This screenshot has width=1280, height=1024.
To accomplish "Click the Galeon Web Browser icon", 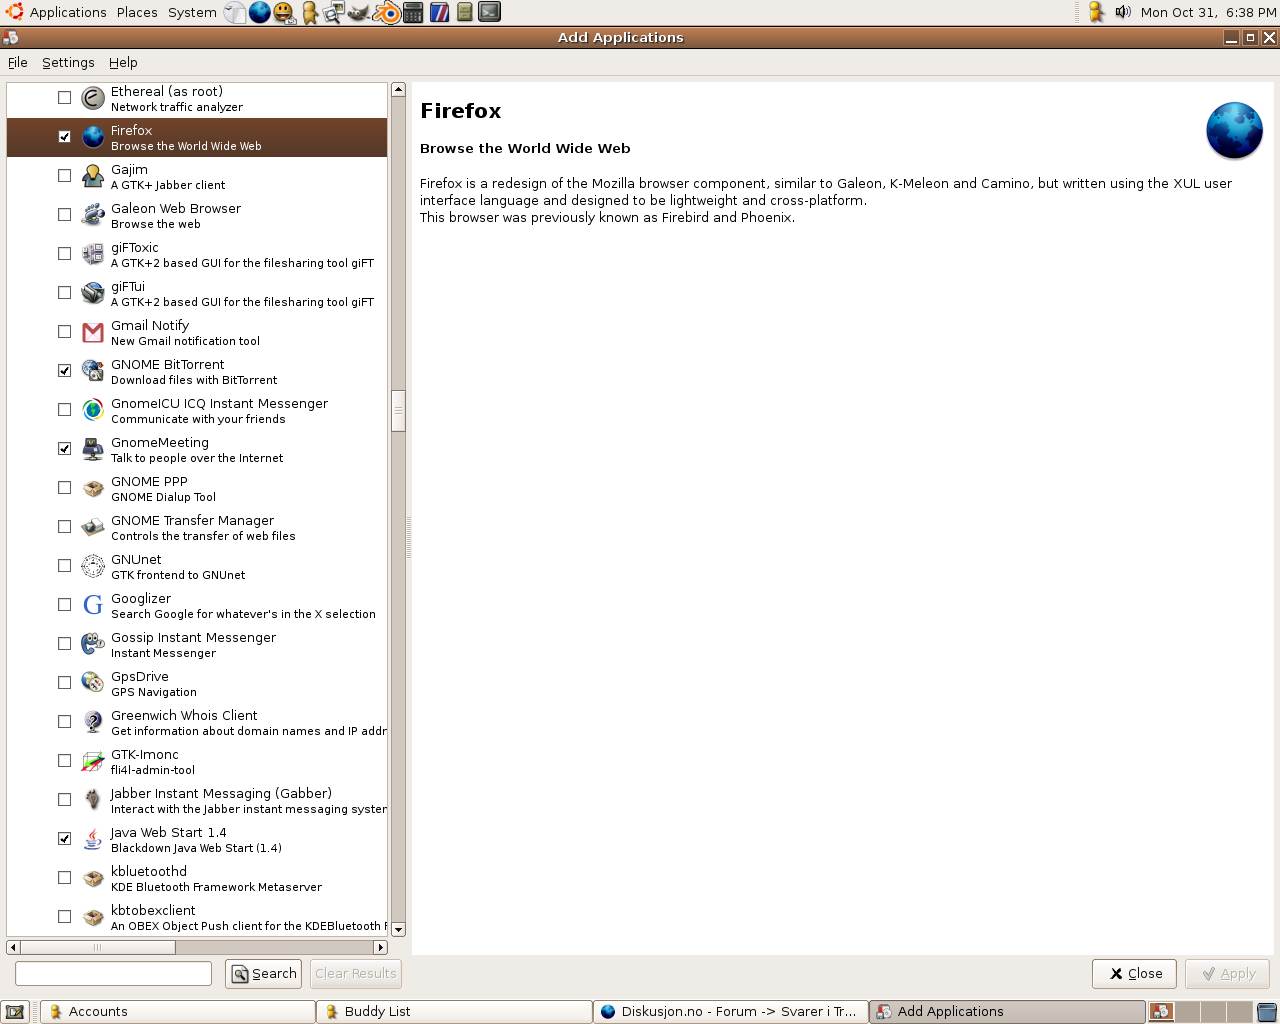I will pyautogui.click(x=93, y=215).
